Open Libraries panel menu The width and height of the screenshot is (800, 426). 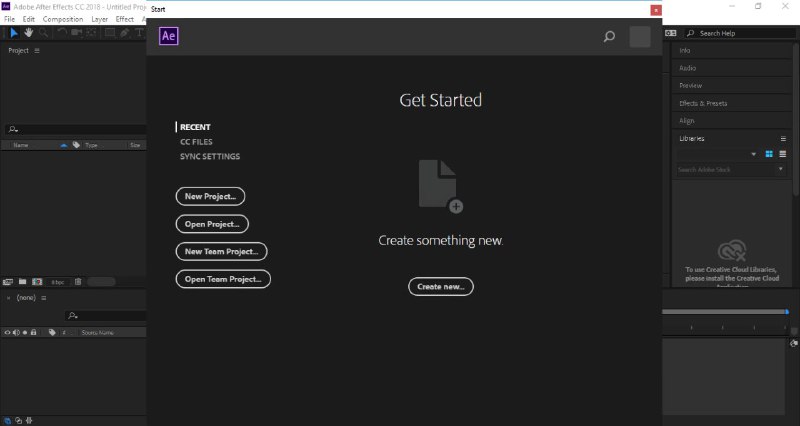pyautogui.click(x=783, y=138)
